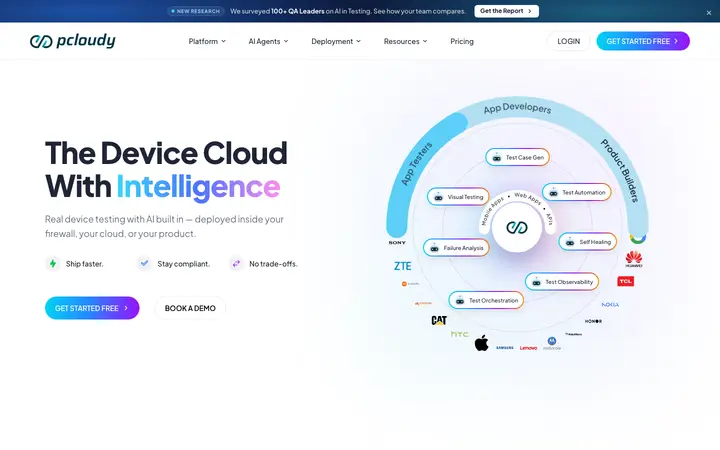
Task: Click the NEW RESEARCH badge
Action: [195, 11]
